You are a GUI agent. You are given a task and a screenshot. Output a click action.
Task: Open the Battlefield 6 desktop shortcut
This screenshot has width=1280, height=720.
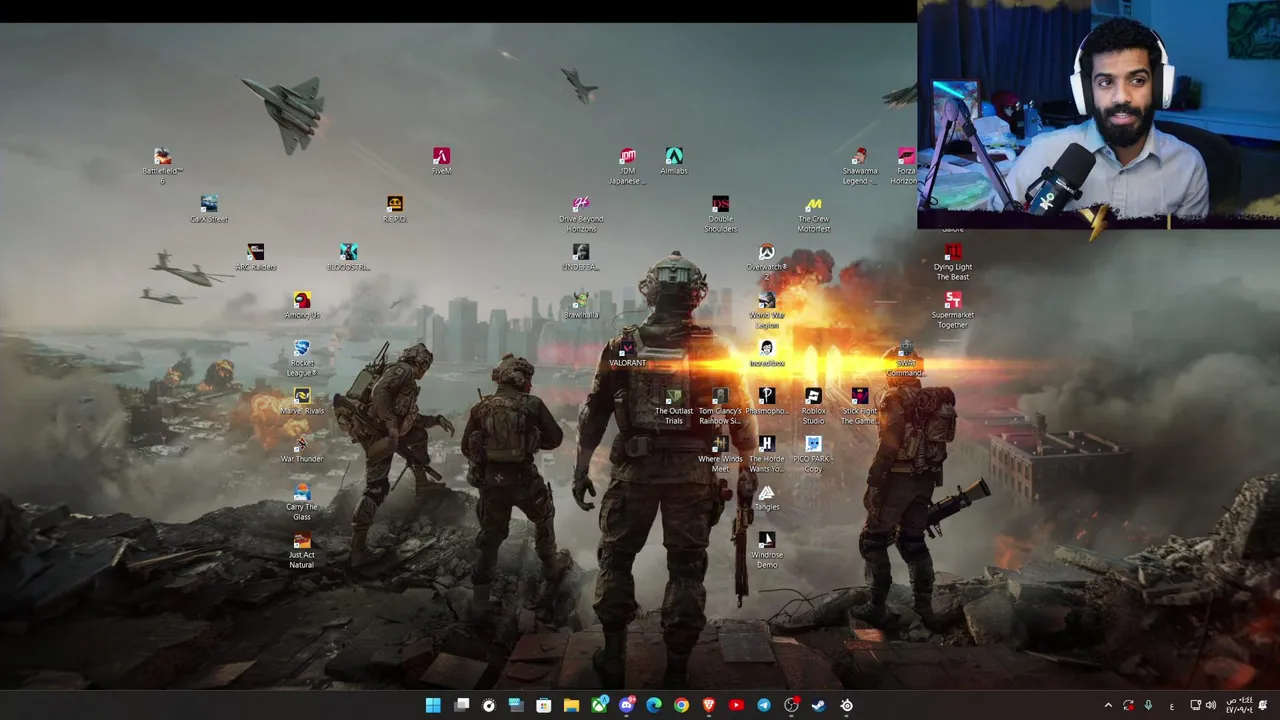162,164
